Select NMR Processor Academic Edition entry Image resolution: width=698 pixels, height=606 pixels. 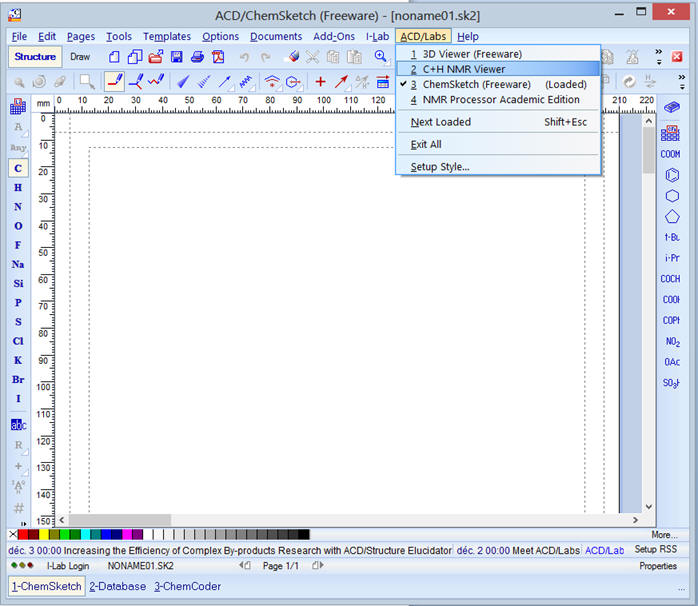(x=498, y=100)
